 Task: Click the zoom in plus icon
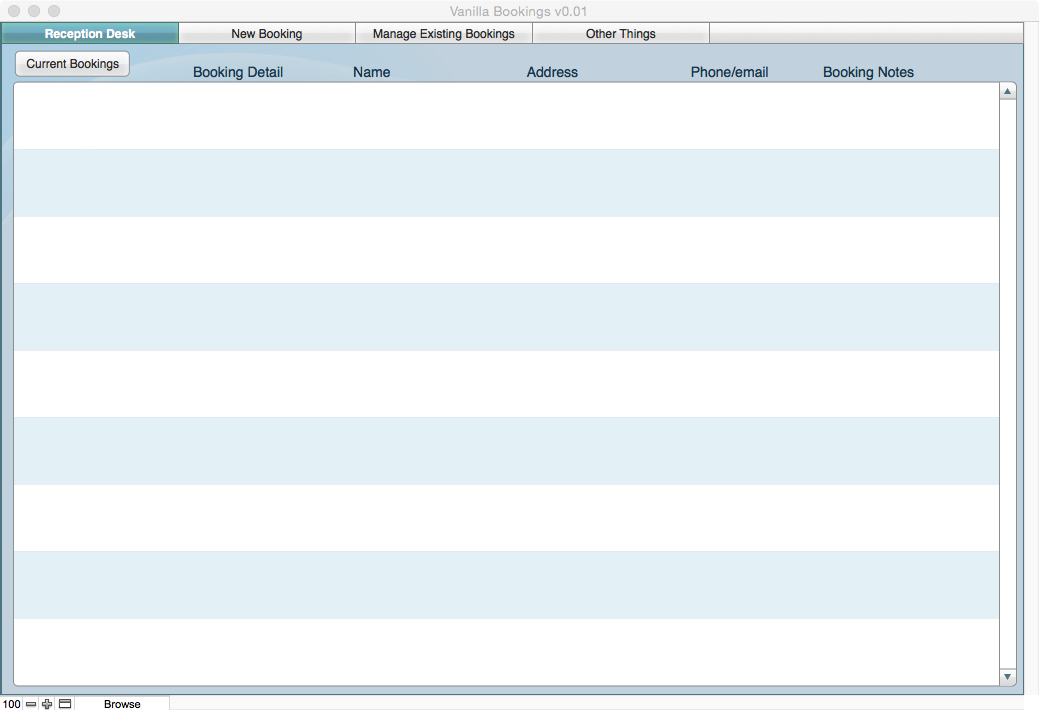coord(47,704)
